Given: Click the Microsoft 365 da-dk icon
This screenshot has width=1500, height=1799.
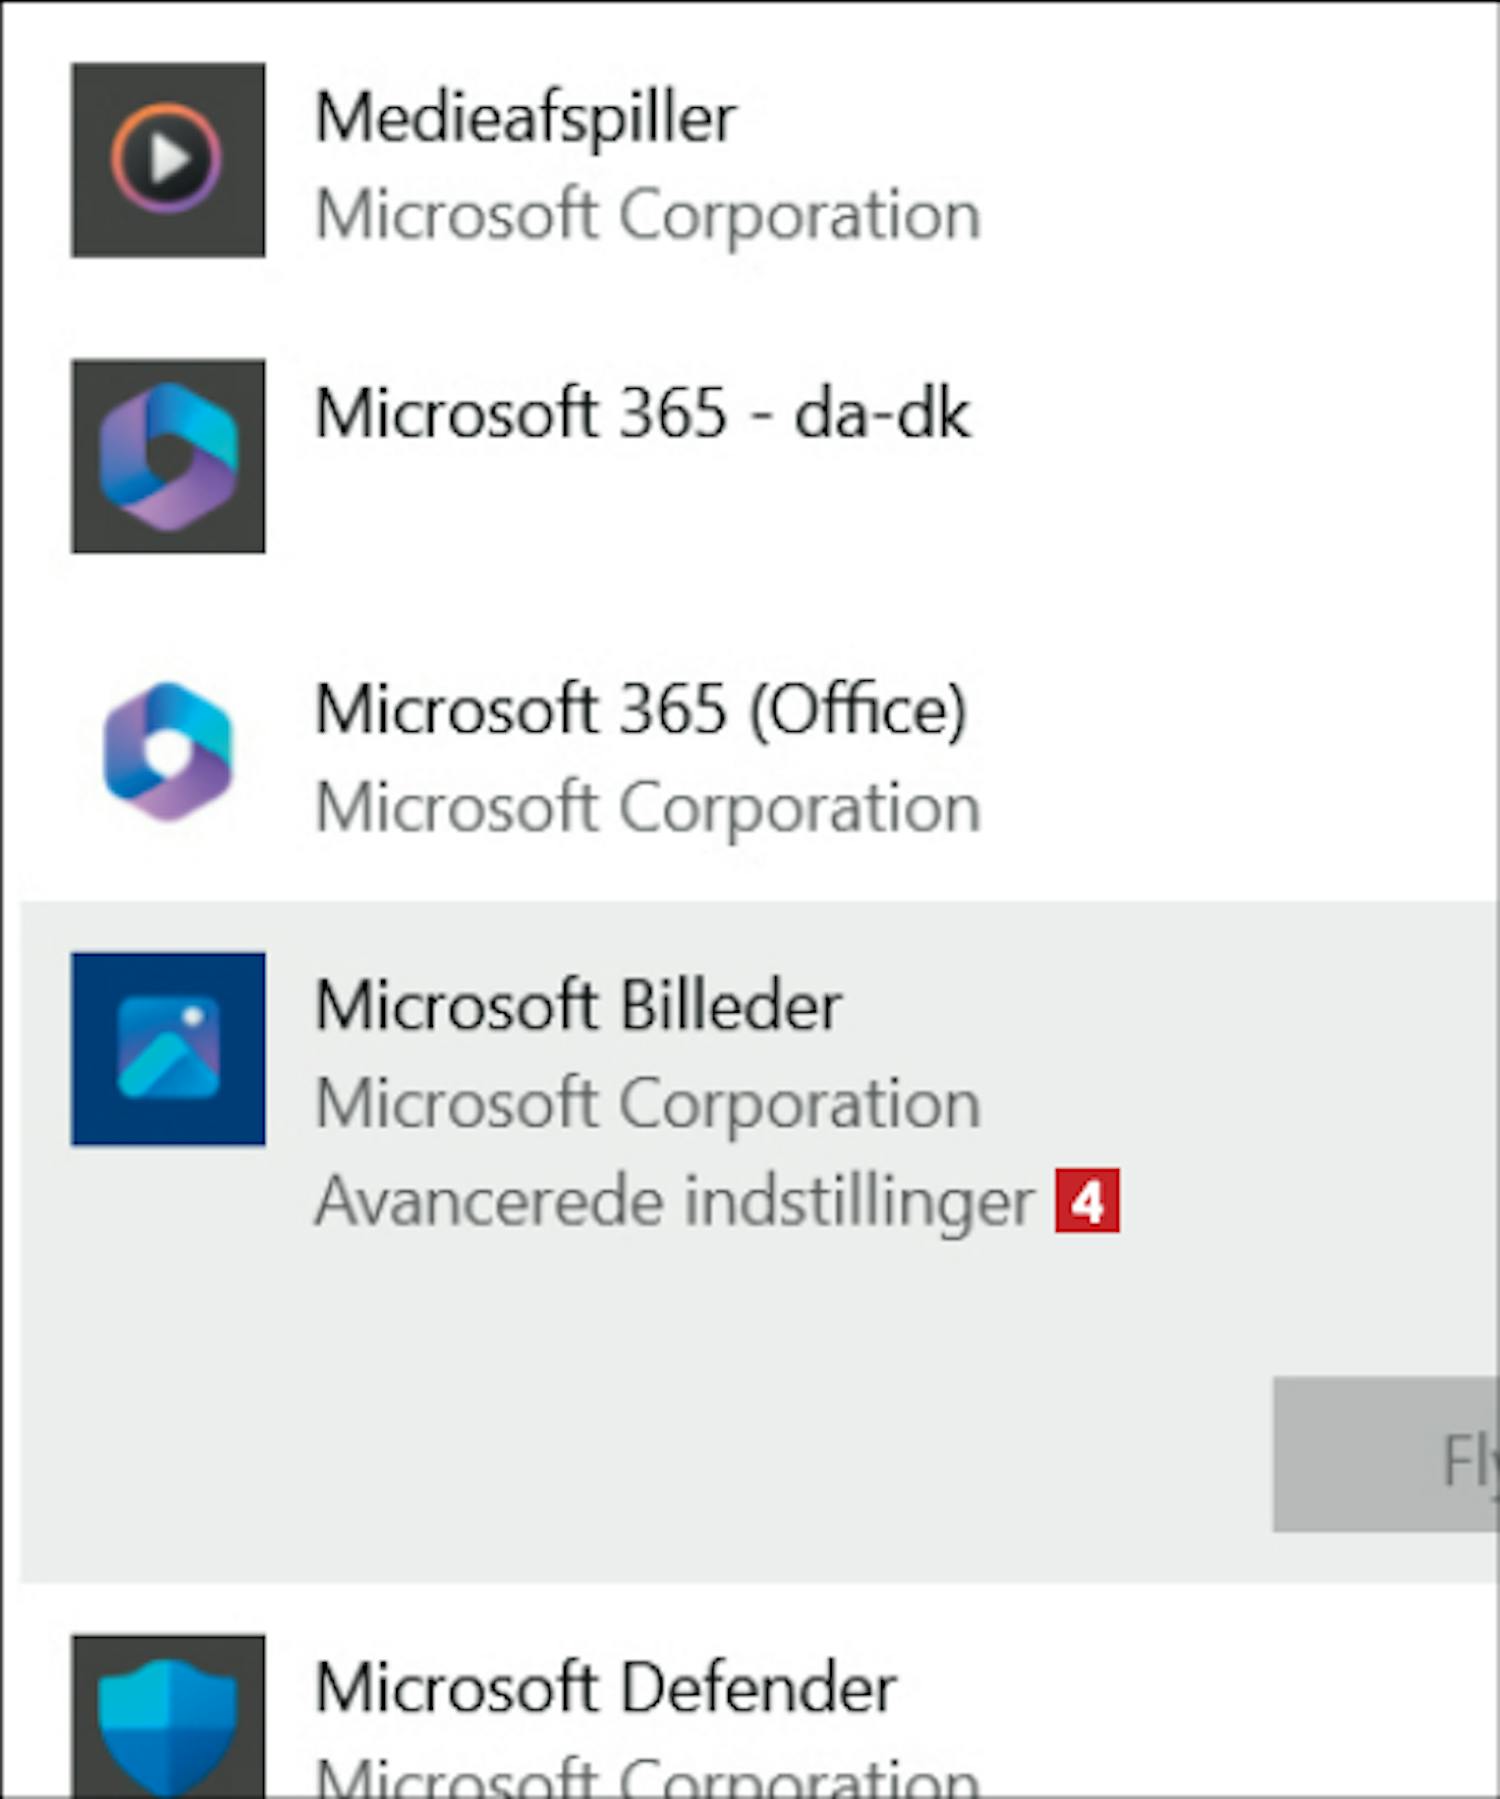Looking at the screenshot, I should (168, 456).
